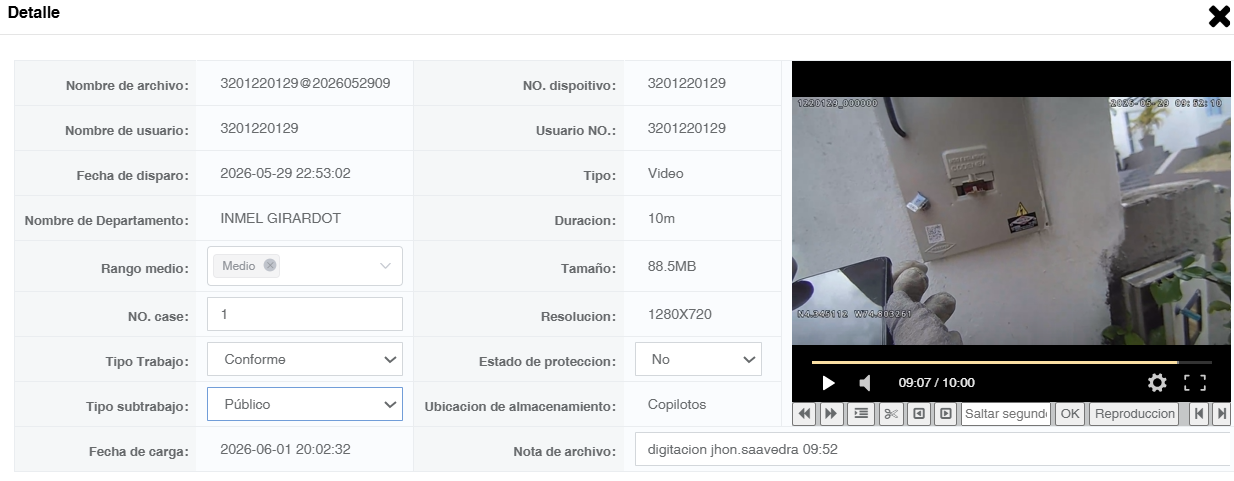Open Tipo subtrabajo dropdown showing Público
This screenshot has height=481, width=1234.
coord(305,404)
